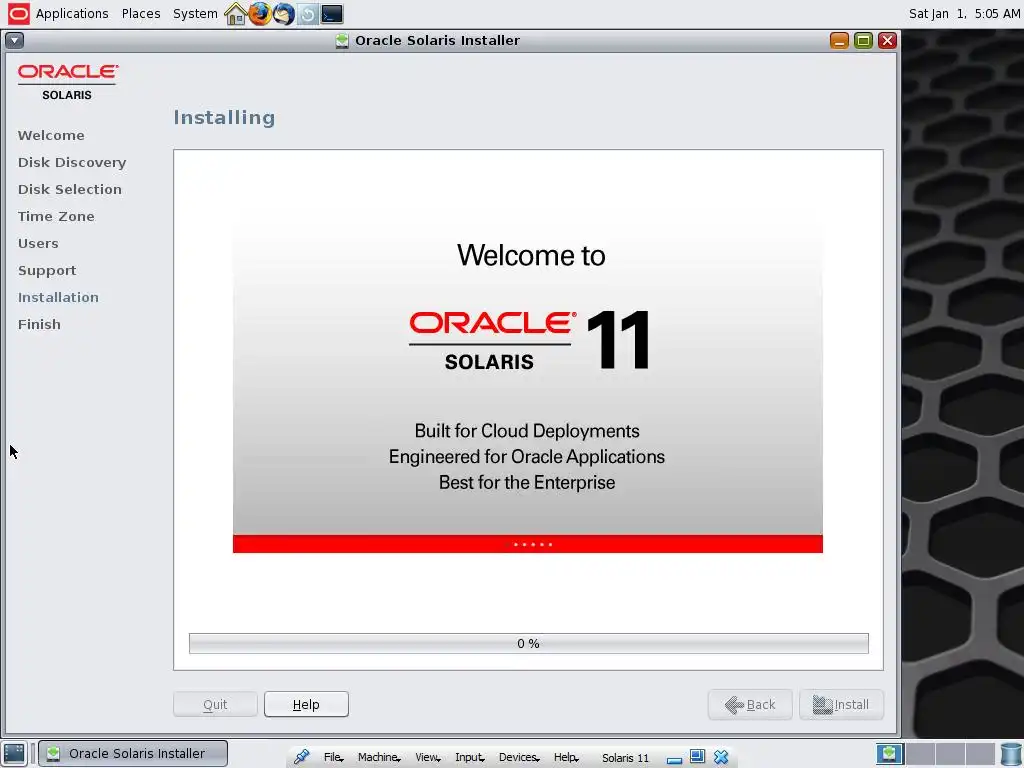Minimize the Oracle Solaris Installer window
This screenshot has height=768, width=1024.
(839, 40)
